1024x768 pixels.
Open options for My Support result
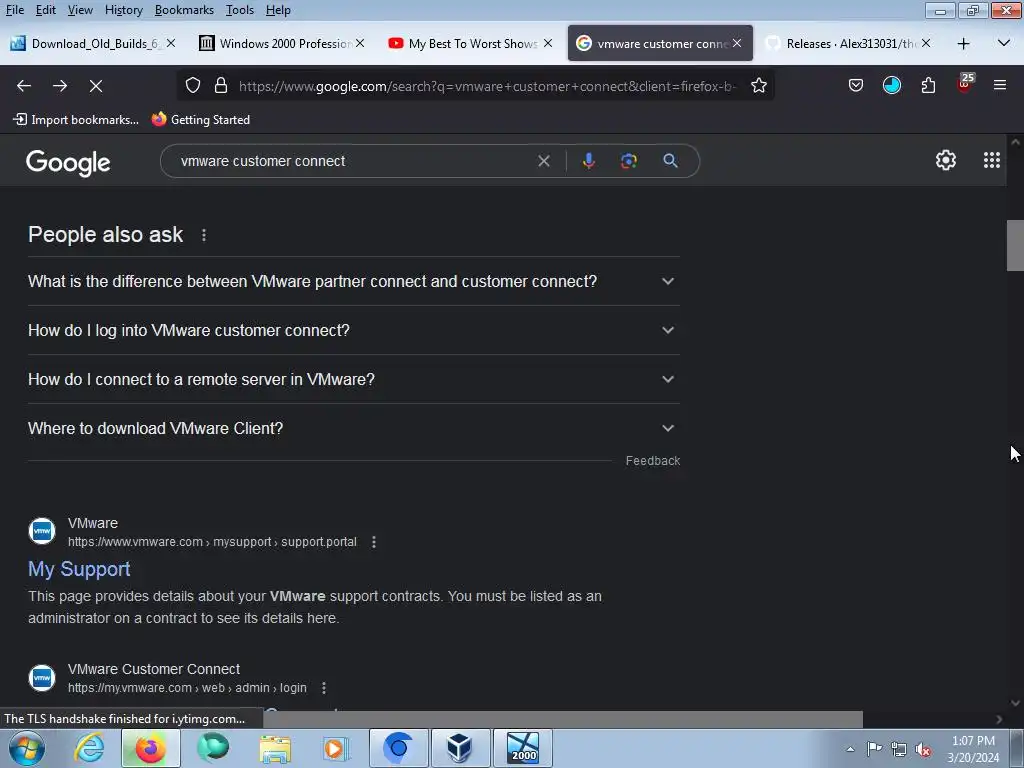(374, 542)
